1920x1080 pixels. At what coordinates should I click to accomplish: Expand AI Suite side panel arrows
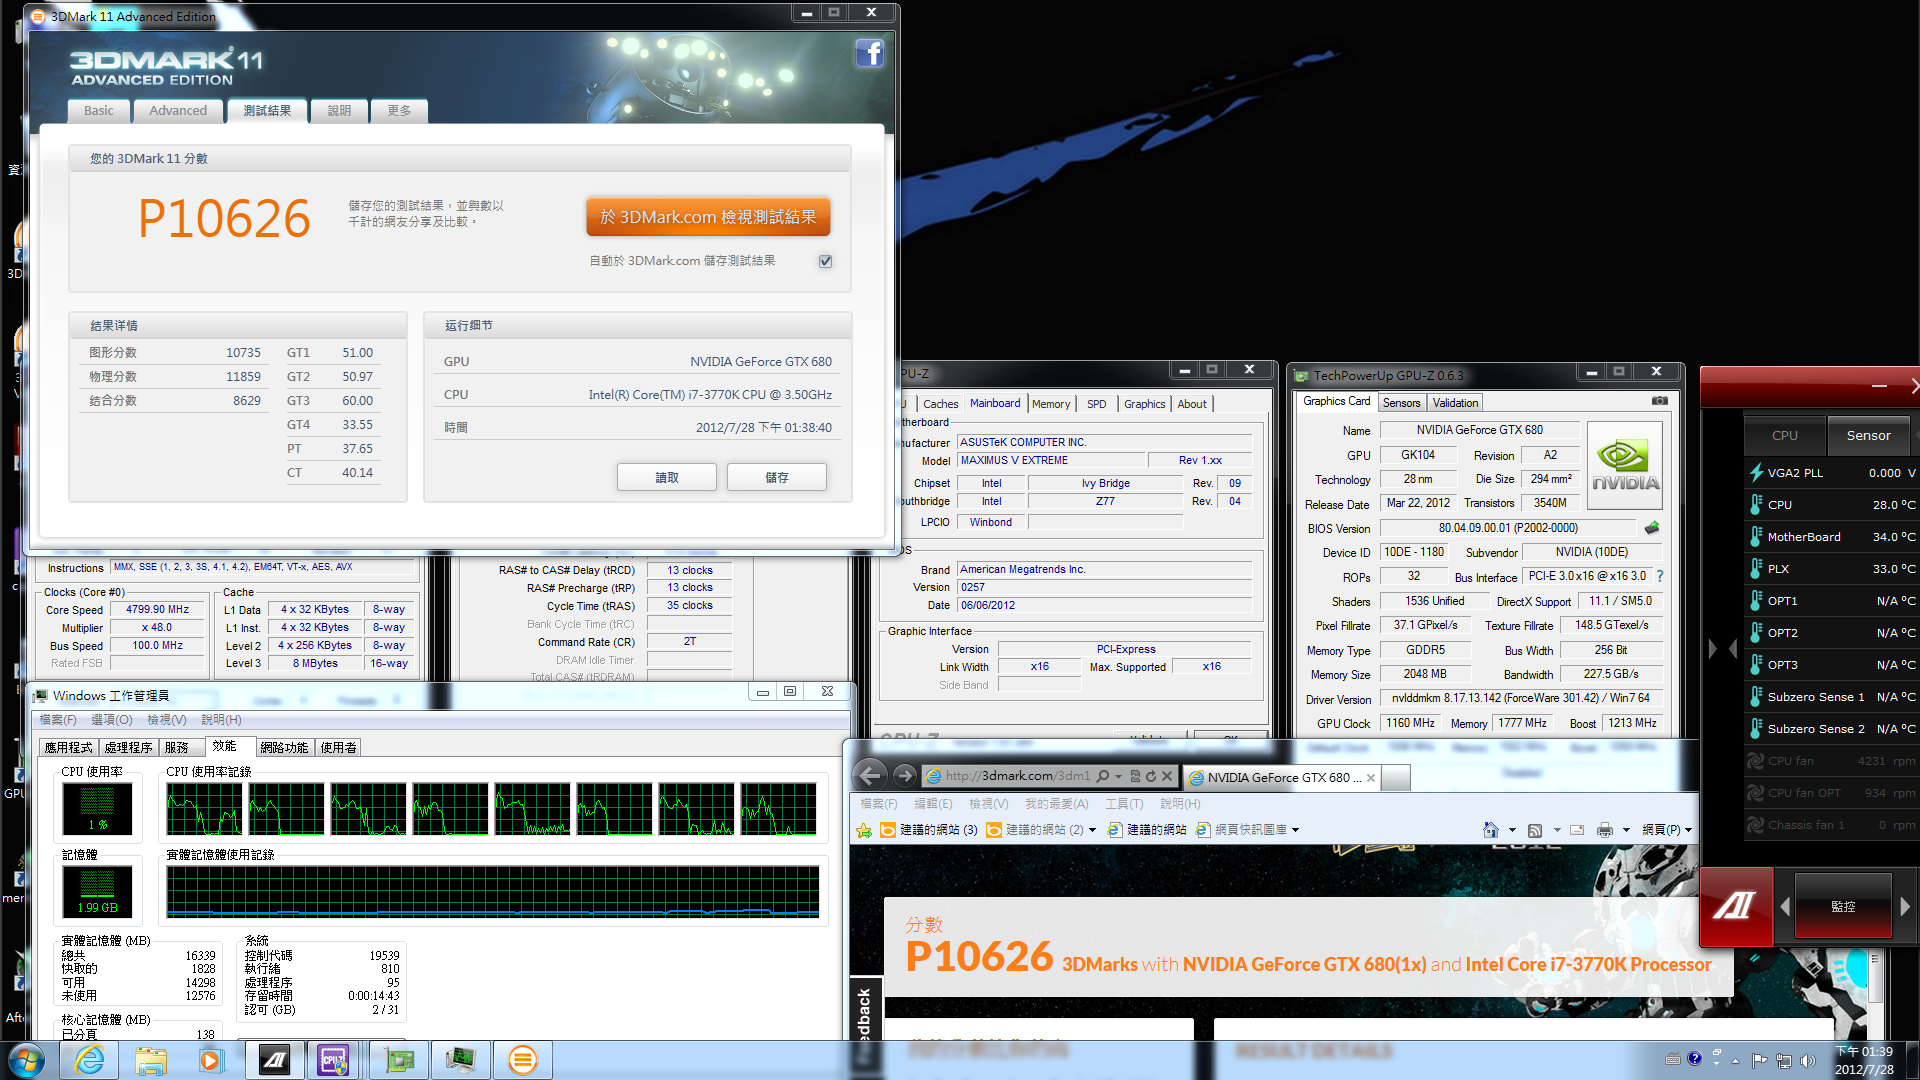[x=1723, y=649]
